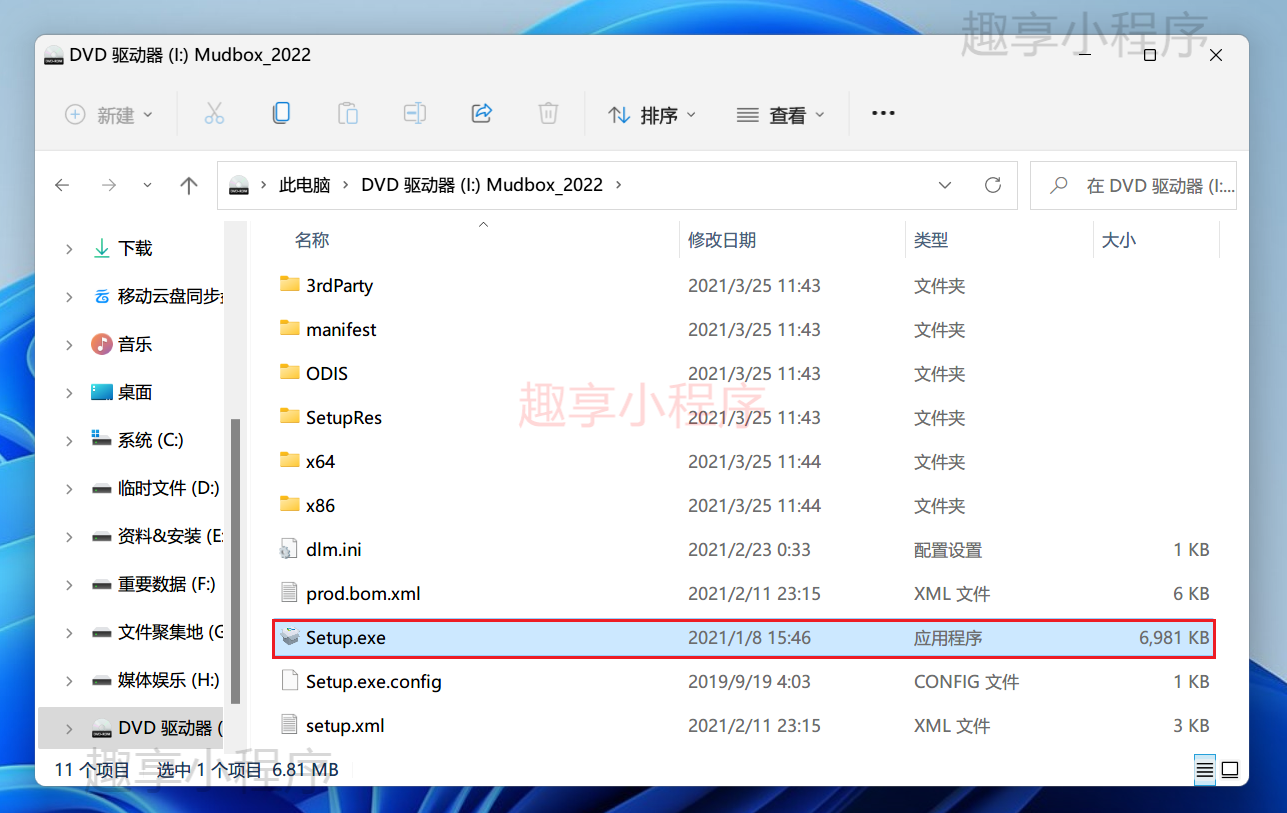Image resolution: width=1287 pixels, height=813 pixels.
Task: Click the dlm.ini file icon
Action: tap(290, 549)
